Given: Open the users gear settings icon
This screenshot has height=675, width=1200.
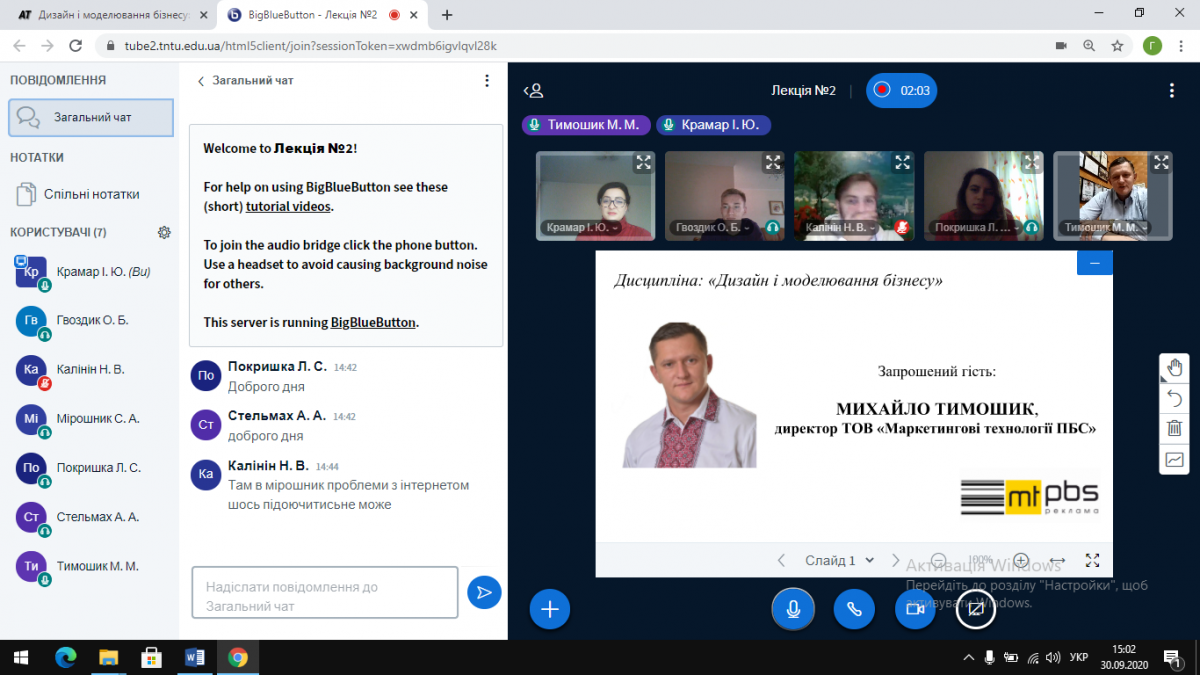Looking at the screenshot, I should (164, 232).
